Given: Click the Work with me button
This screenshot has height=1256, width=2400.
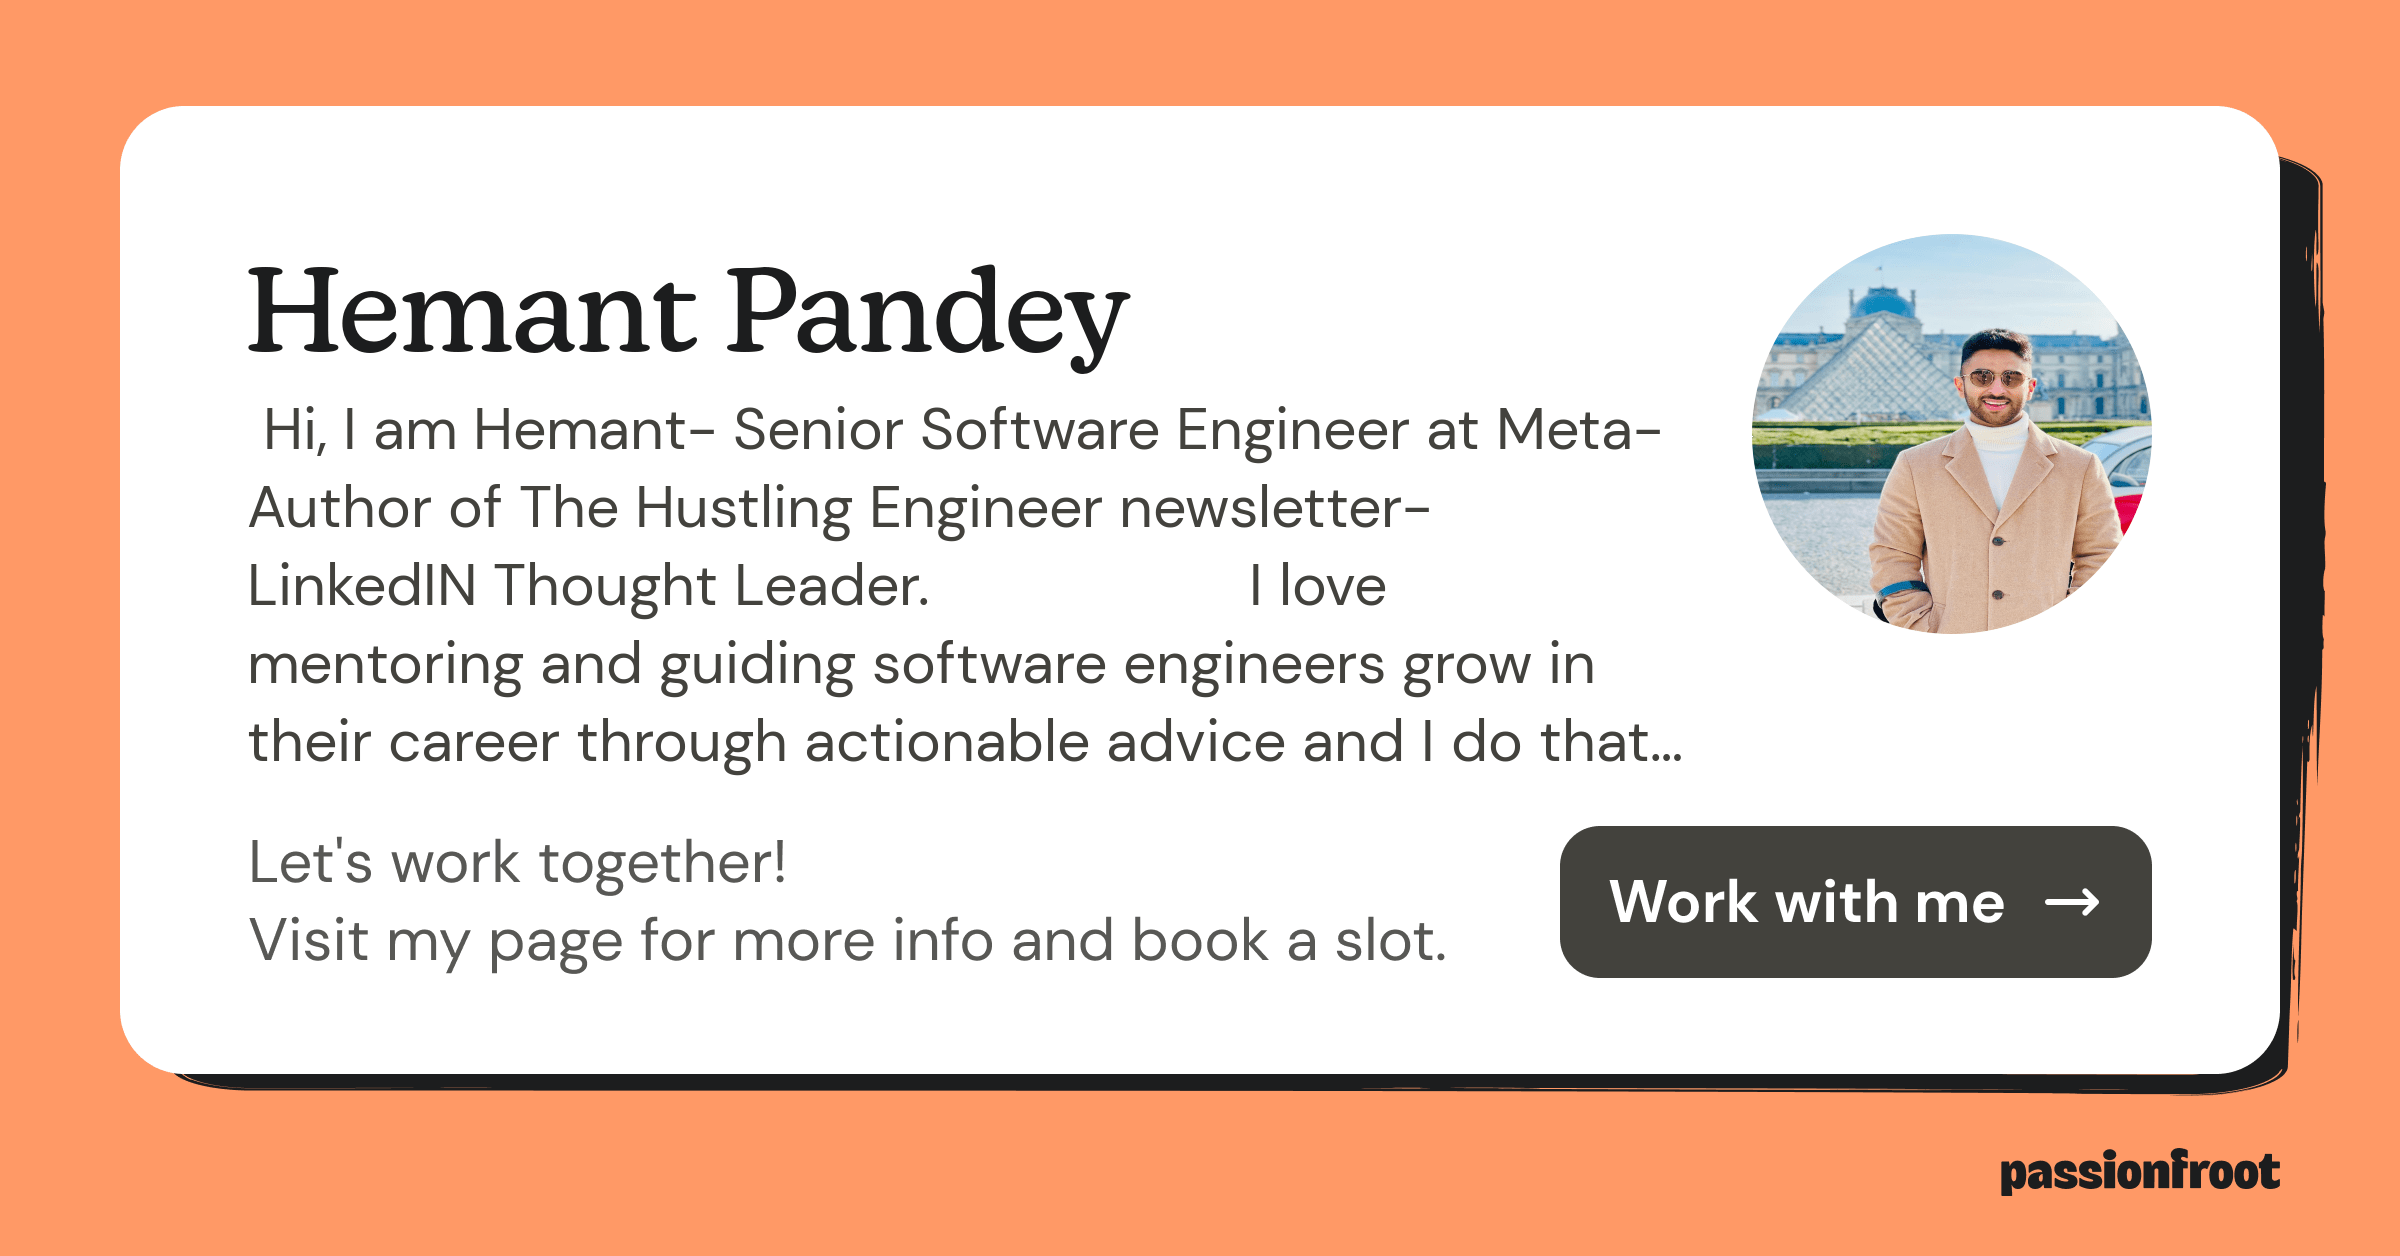Looking at the screenshot, I should [1854, 901].
